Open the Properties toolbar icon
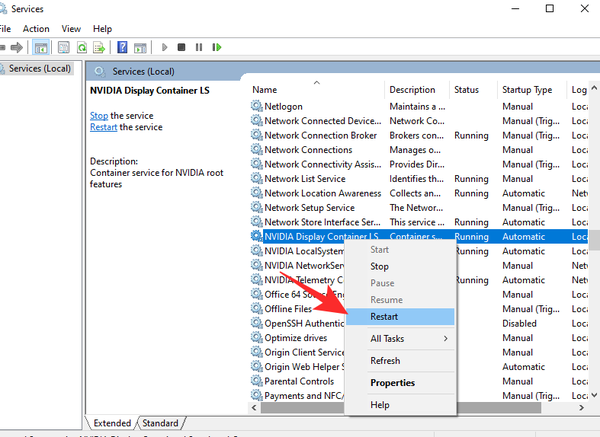This screenshot has width=600, height=437. tap(64, 47)
